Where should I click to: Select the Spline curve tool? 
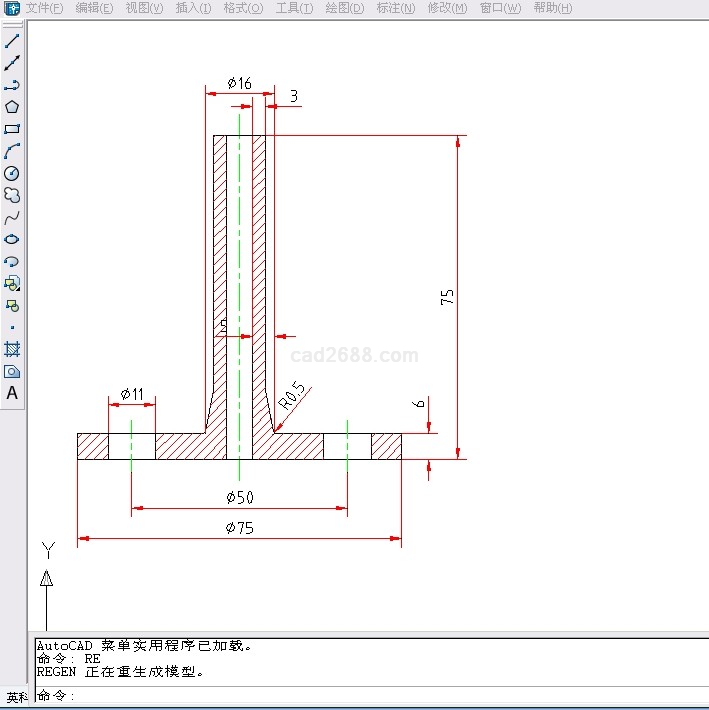tap(12, 217)
